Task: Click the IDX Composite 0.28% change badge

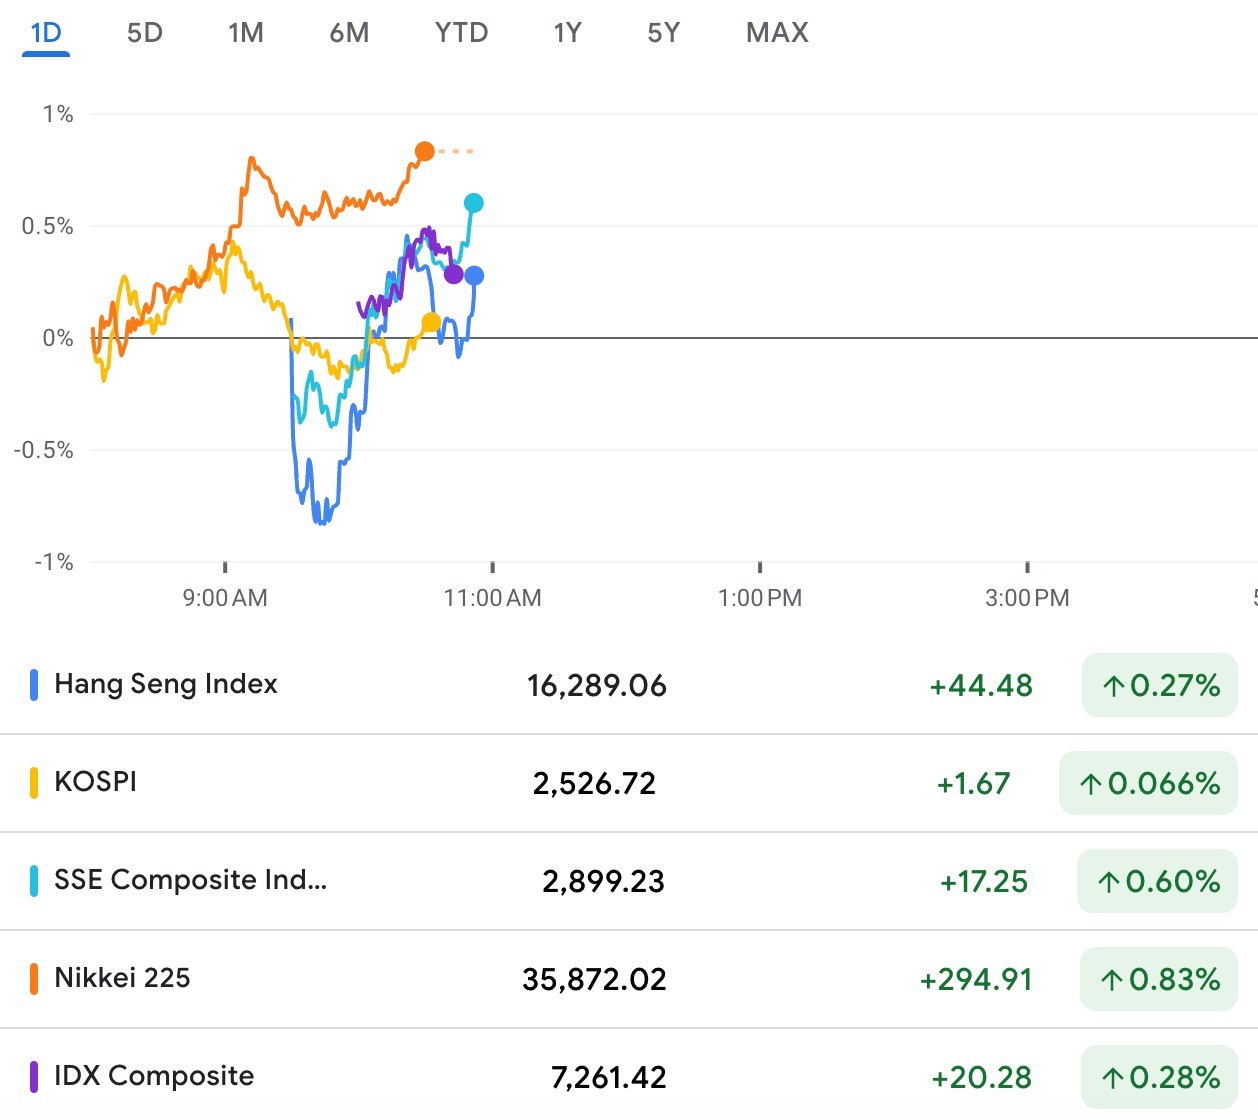Action: [x=1160, y=1077]
